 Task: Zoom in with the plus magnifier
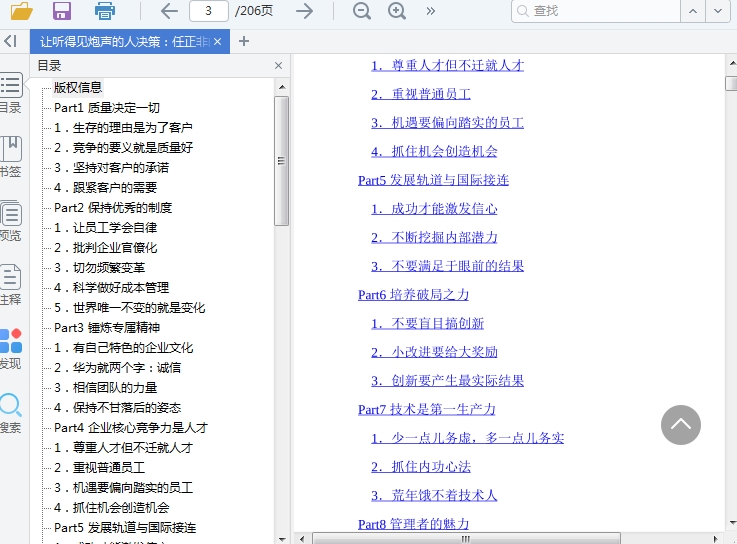(x=397, y=11)
